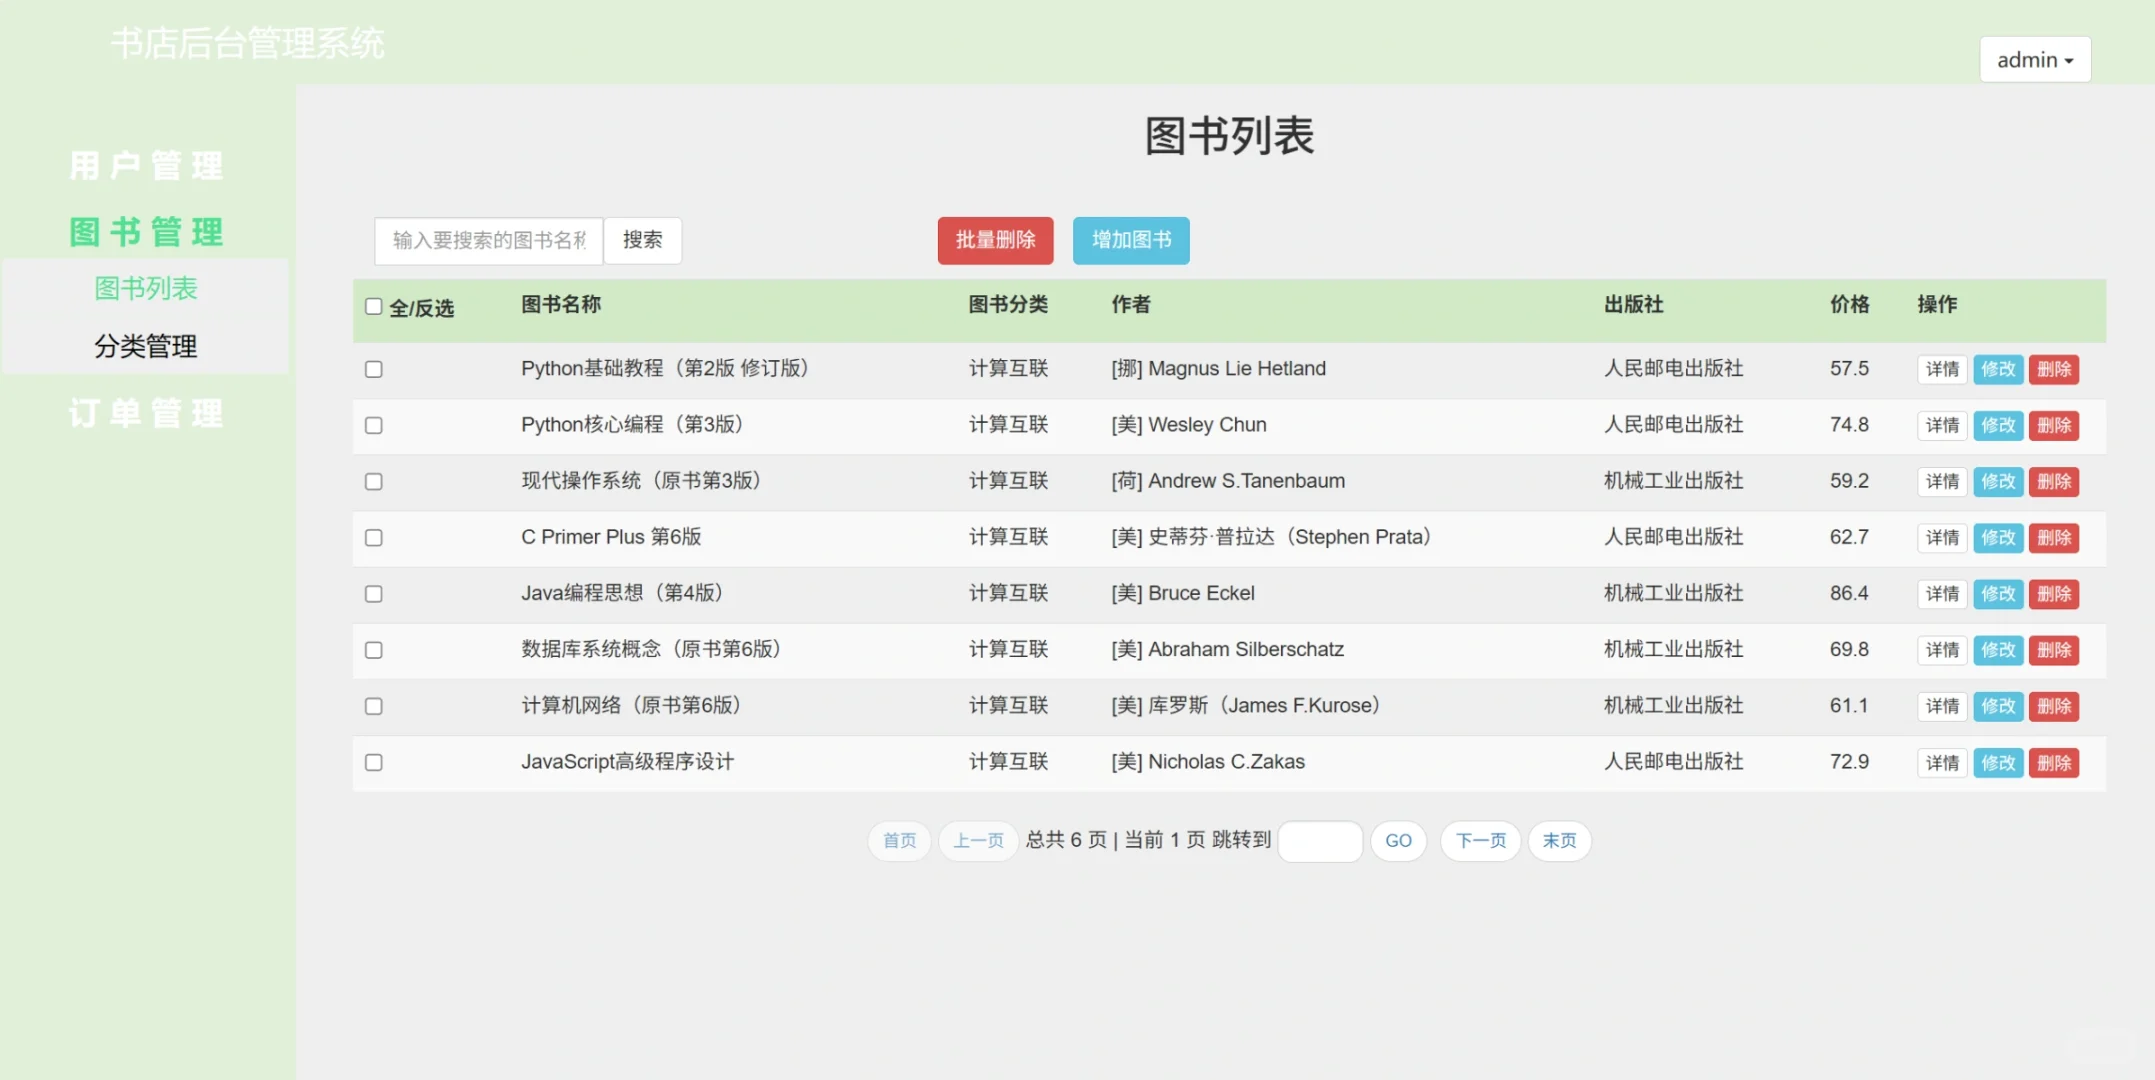Check the checkbox for Python基础教程
2155x1080 pixels.
(373, 369)
